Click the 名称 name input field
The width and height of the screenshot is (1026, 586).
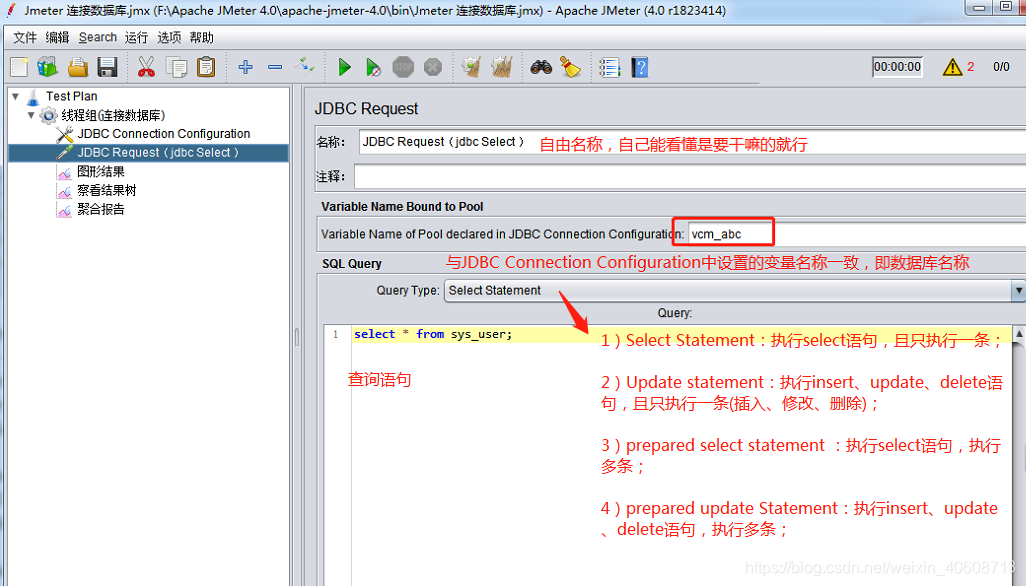692,142
